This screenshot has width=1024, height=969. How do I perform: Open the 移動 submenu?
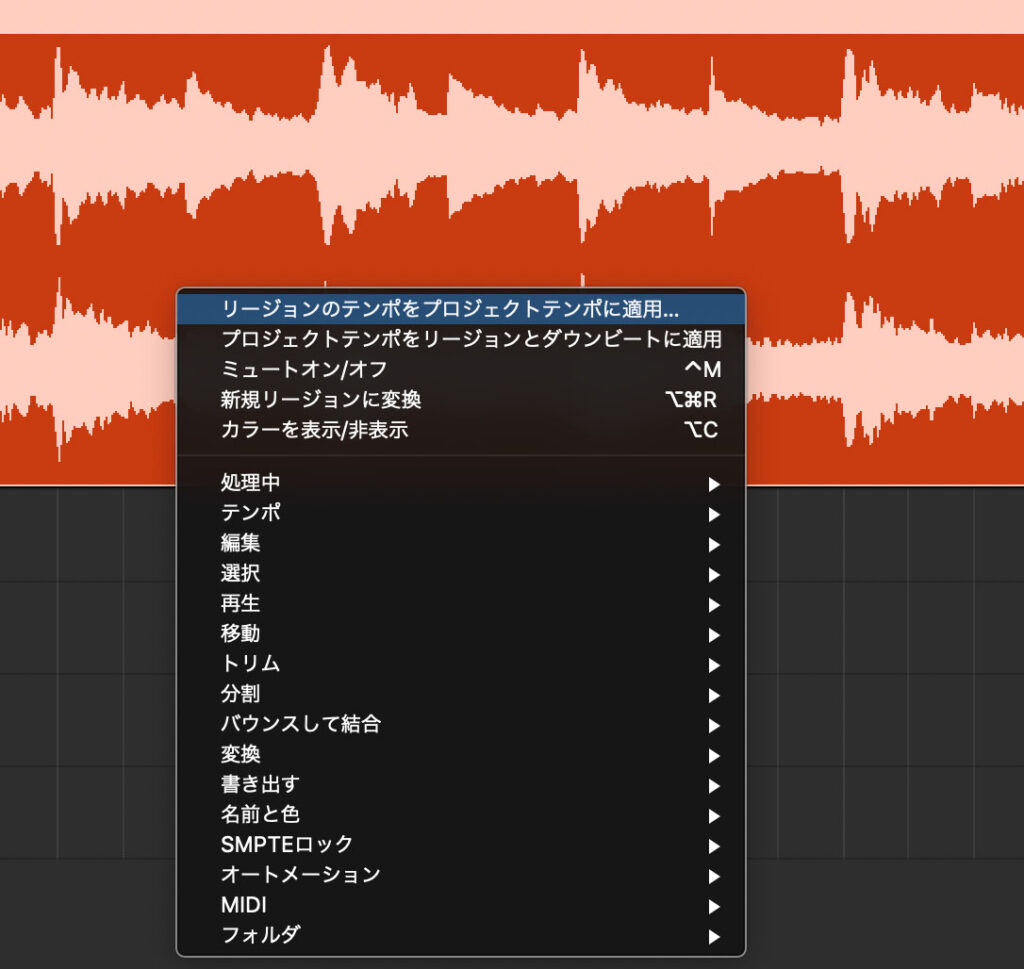click(461, 633)
